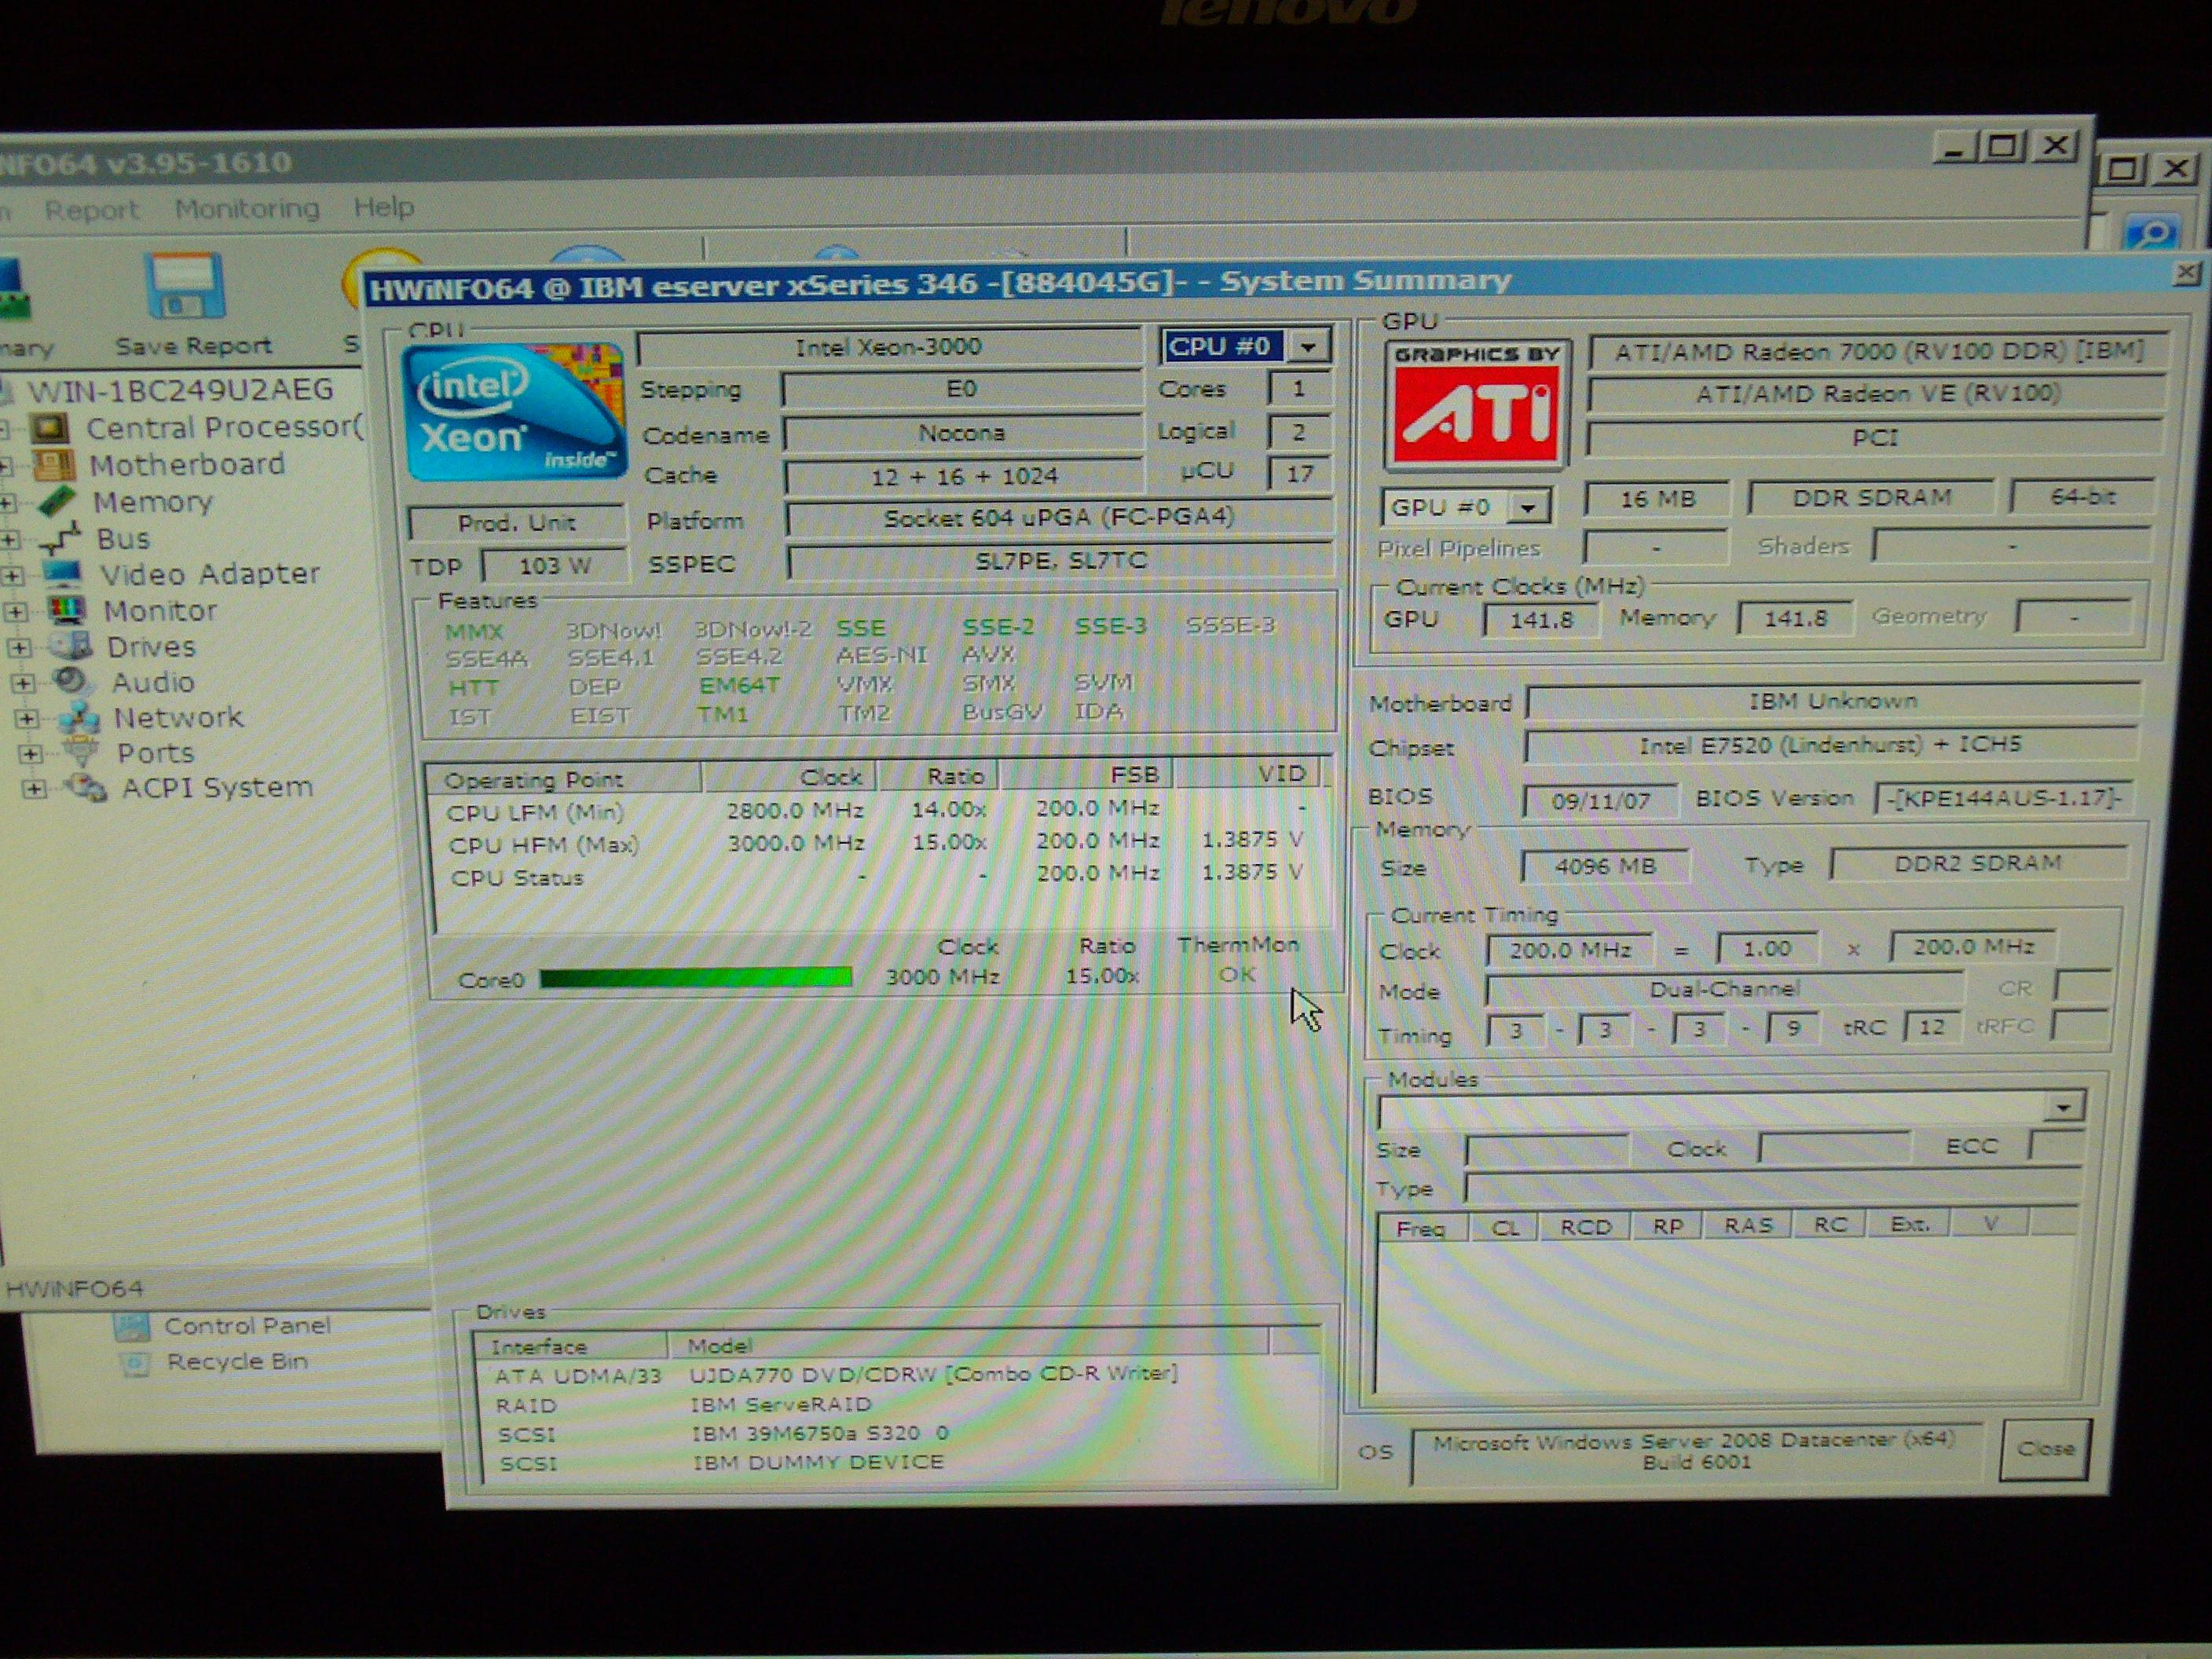
Task: Click the Core0 green clock bar
Action: coord(696,977)
